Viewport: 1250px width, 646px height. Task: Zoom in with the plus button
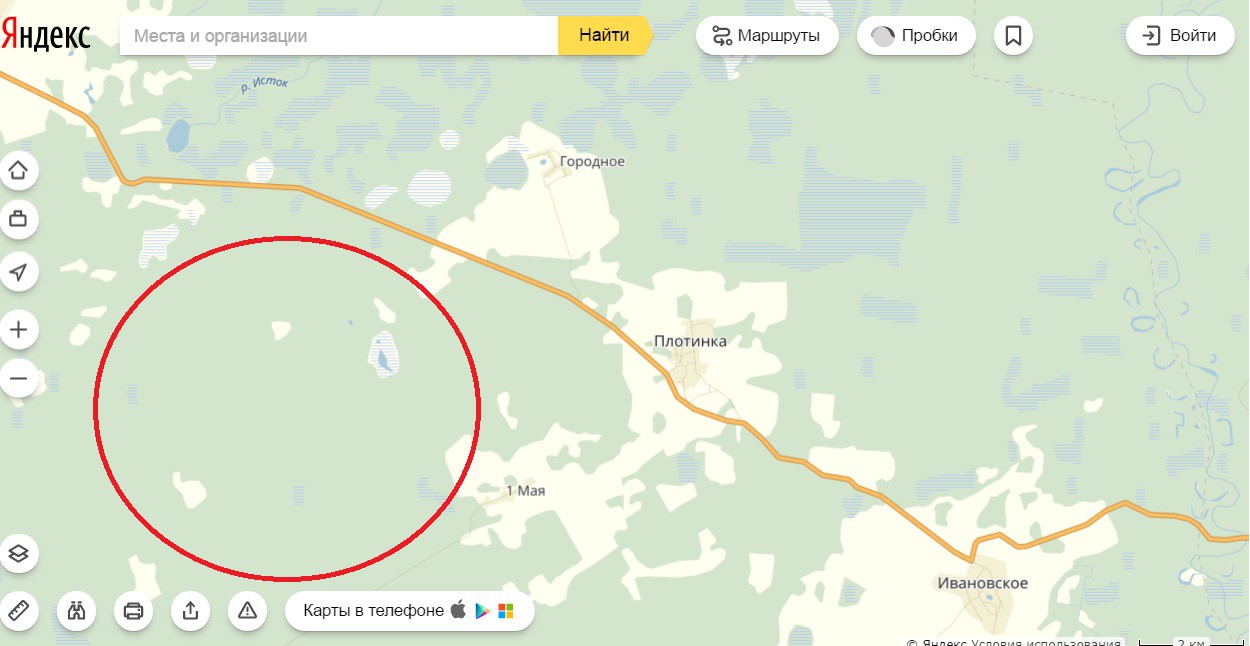19,329
